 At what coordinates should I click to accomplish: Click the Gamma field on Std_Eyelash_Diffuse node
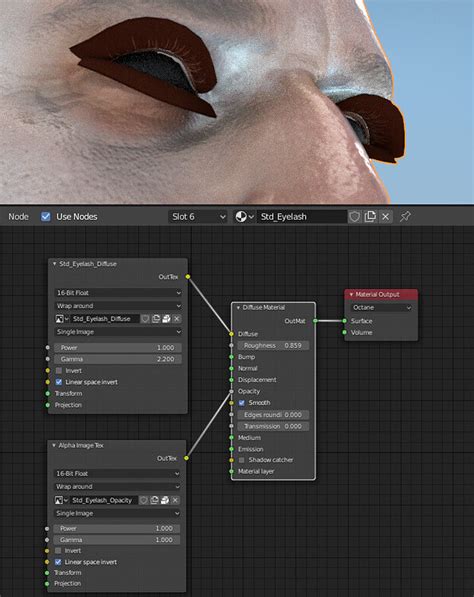click(117, 359)
